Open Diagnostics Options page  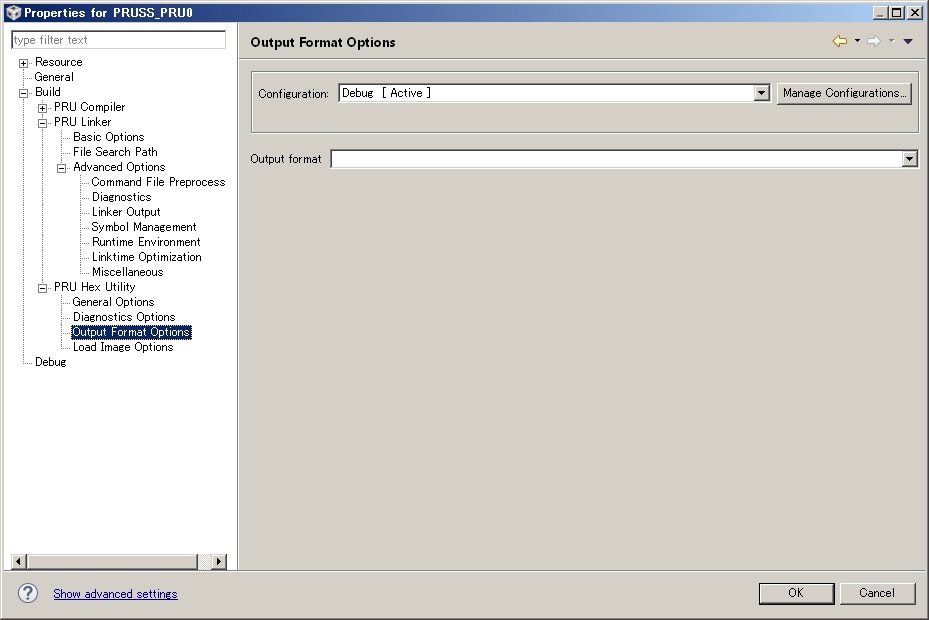(x=124, y=317)
